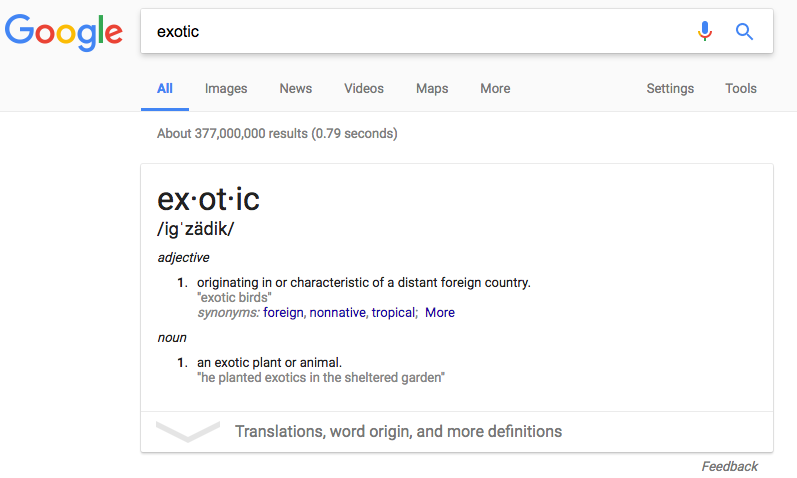The width and height of the screenshot is (797, 478).
Task: Open Translations, word origin, and more definitions
Action: 398,431
